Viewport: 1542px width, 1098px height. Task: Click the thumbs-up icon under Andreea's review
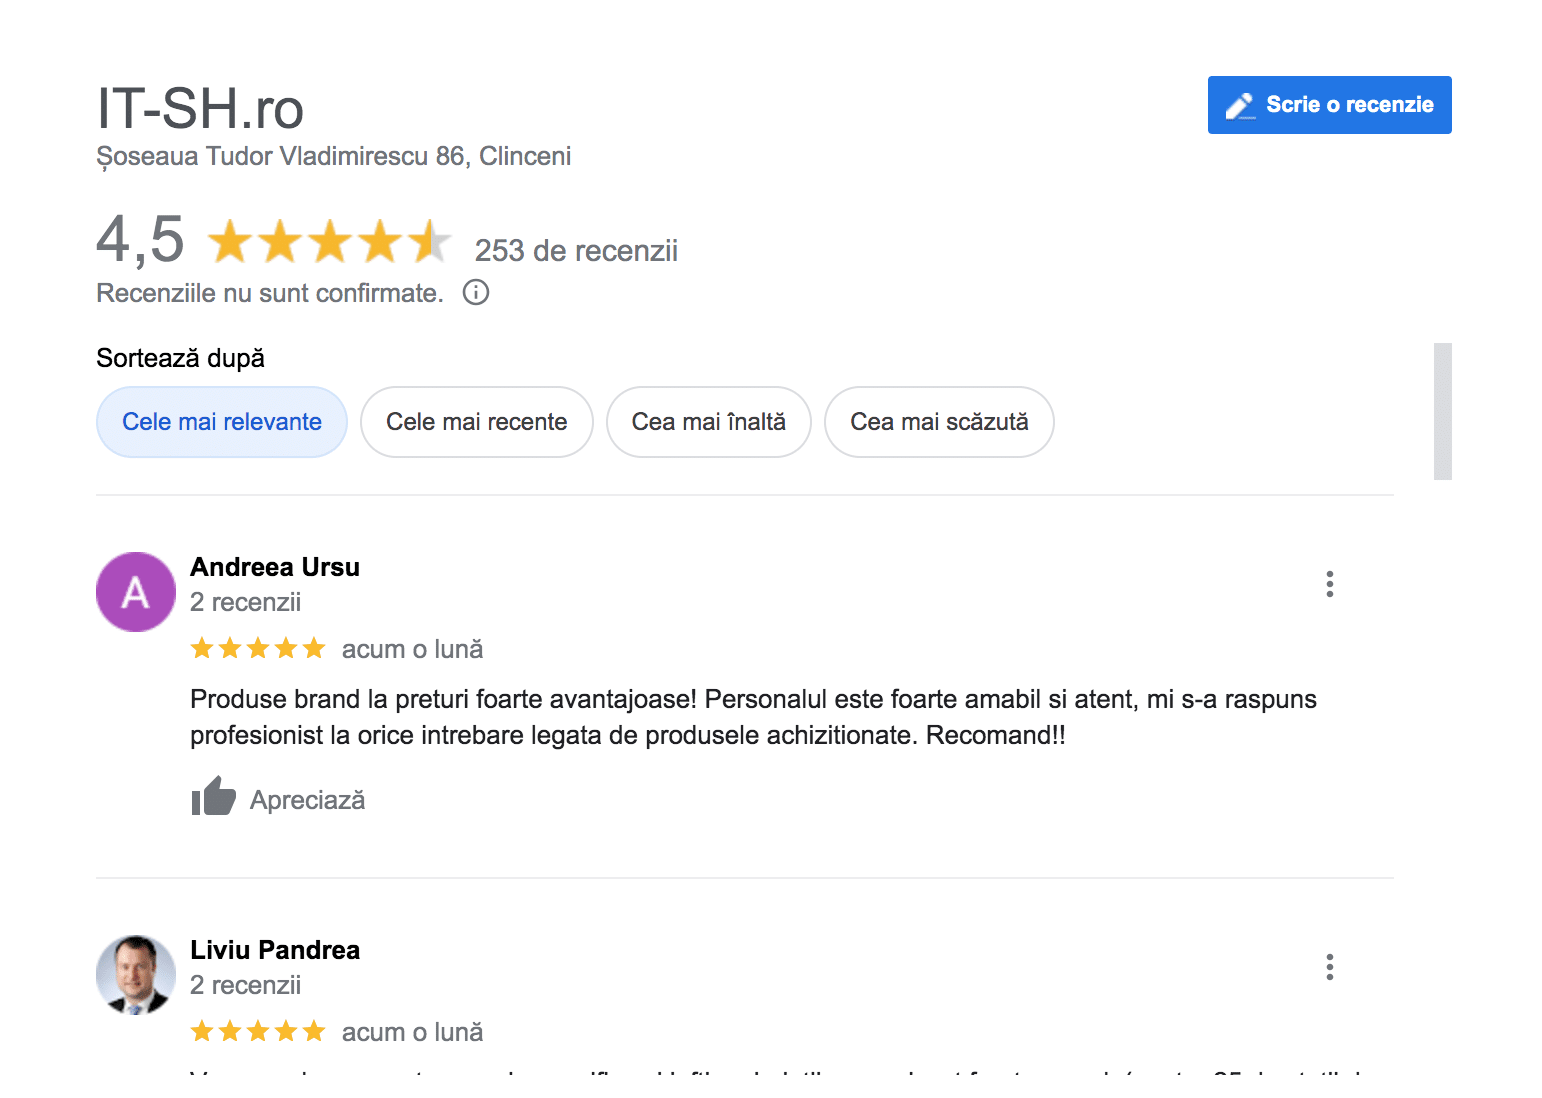point(213,797)
